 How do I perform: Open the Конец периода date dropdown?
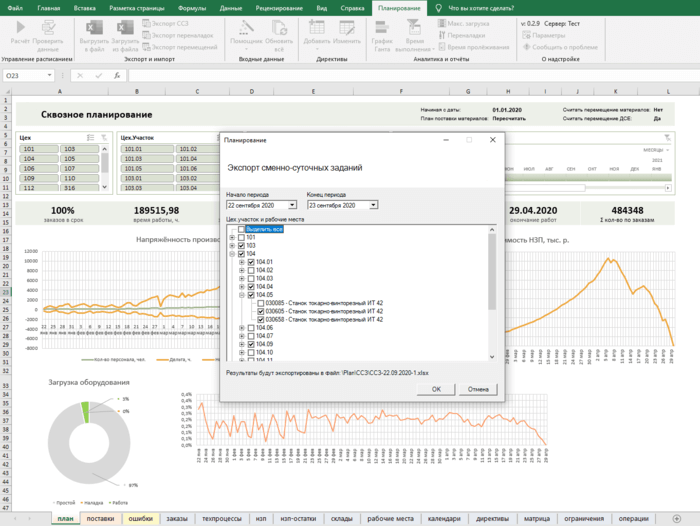pyautogui.click(x=373, y=205)
